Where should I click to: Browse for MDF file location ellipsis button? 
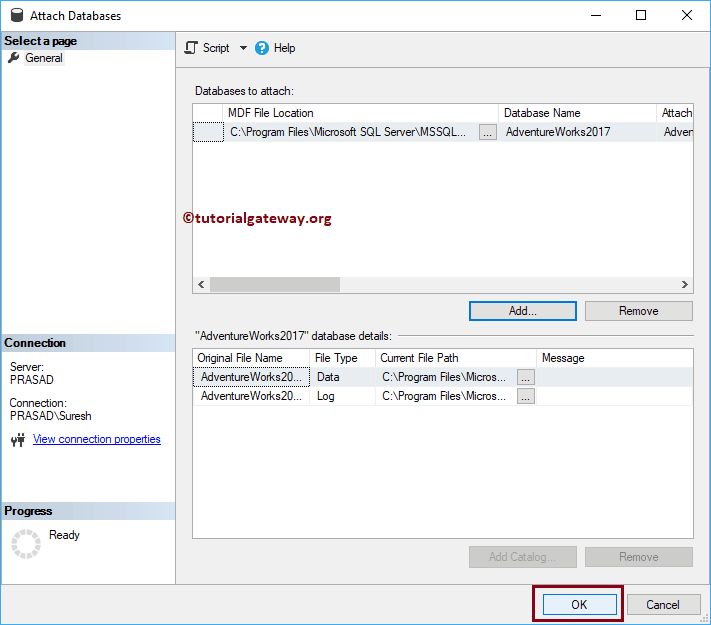487,132
